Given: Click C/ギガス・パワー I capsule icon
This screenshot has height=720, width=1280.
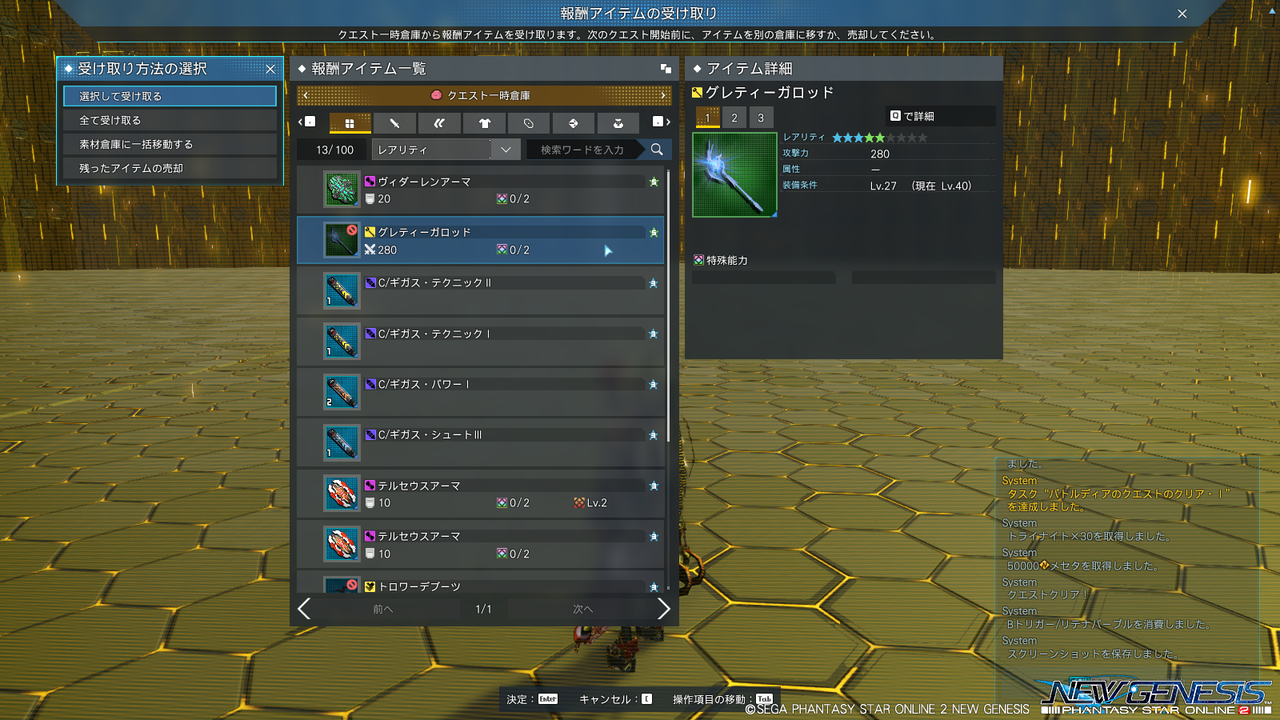Looking at the screenshot, I should click(x=342, y=393).
